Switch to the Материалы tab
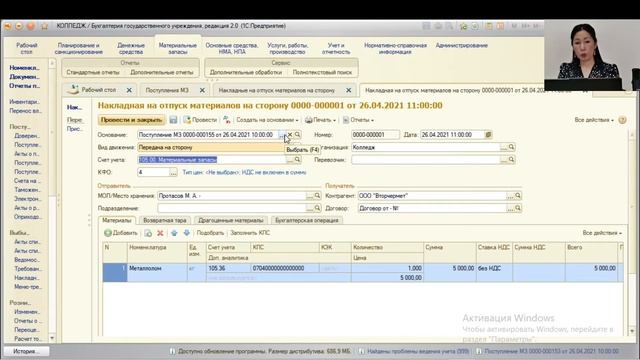This screenshot has width=640, height=360. (117, 220)
